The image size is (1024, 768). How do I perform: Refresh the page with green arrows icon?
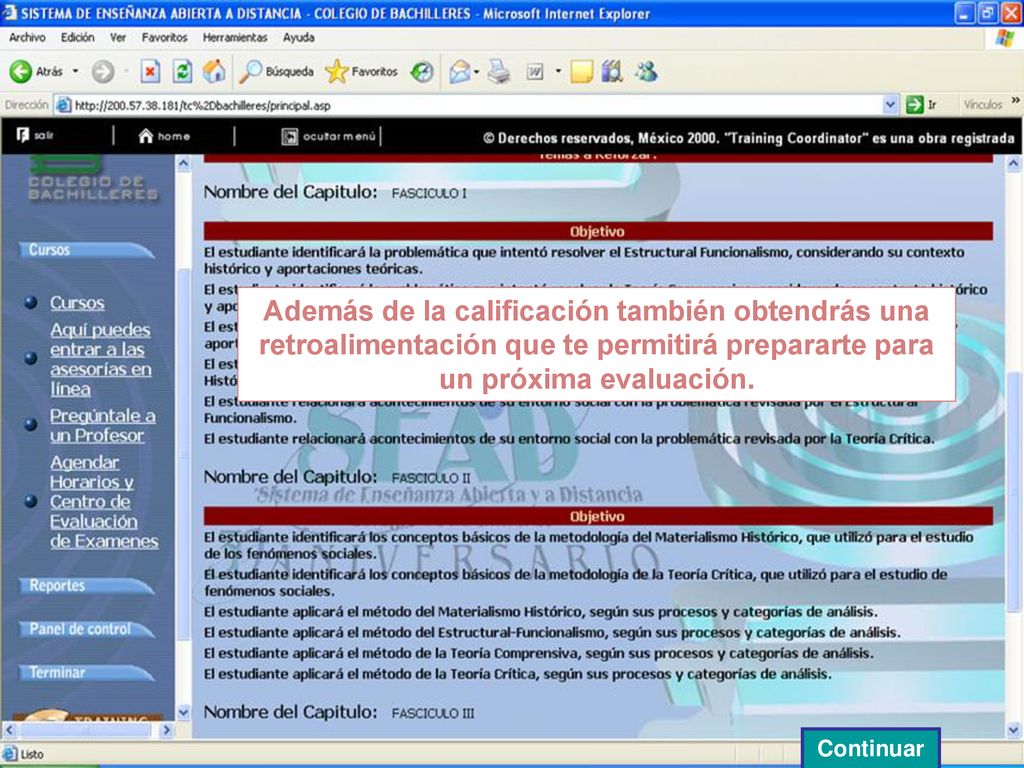[x=182, y=71]
